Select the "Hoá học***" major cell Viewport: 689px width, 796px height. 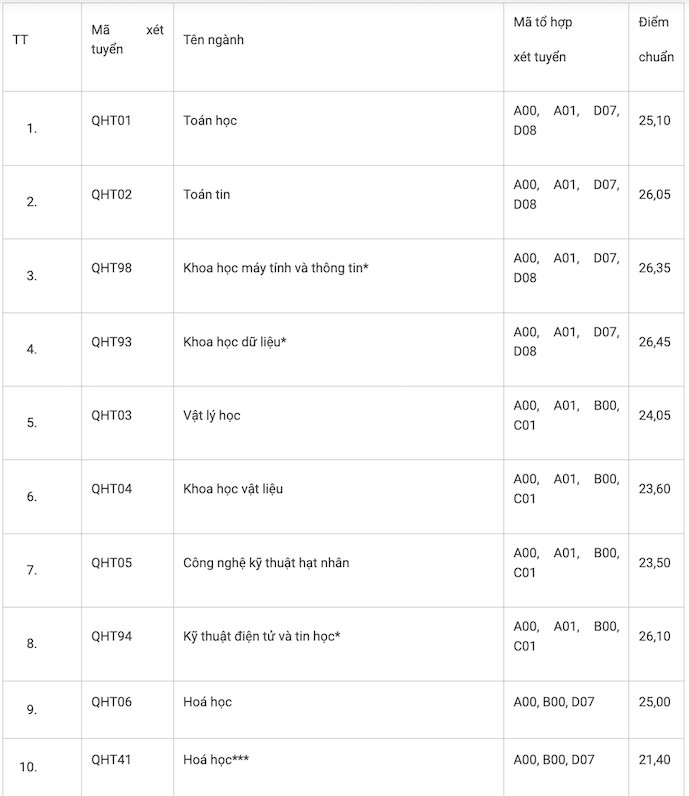pos(216,760)
